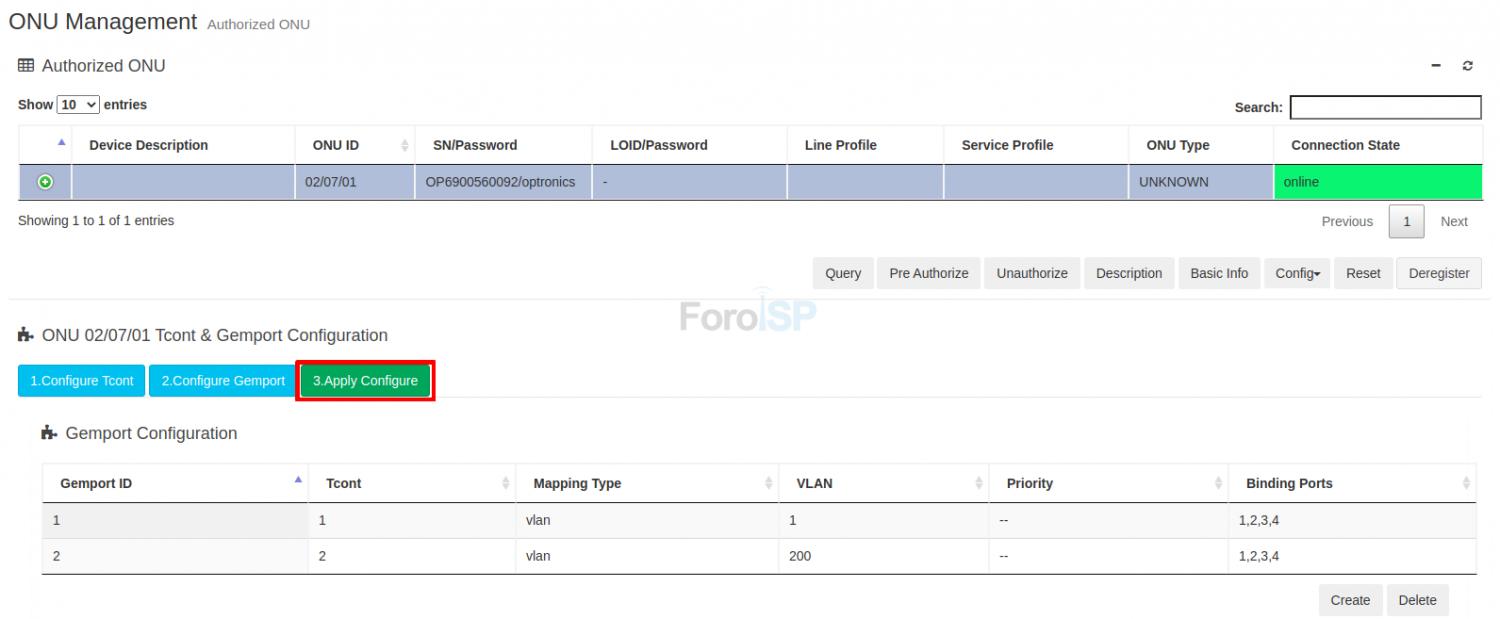Delete the selected gemport entry
This screenshot has height=619, width=1500.
[x=1416, y=600]
